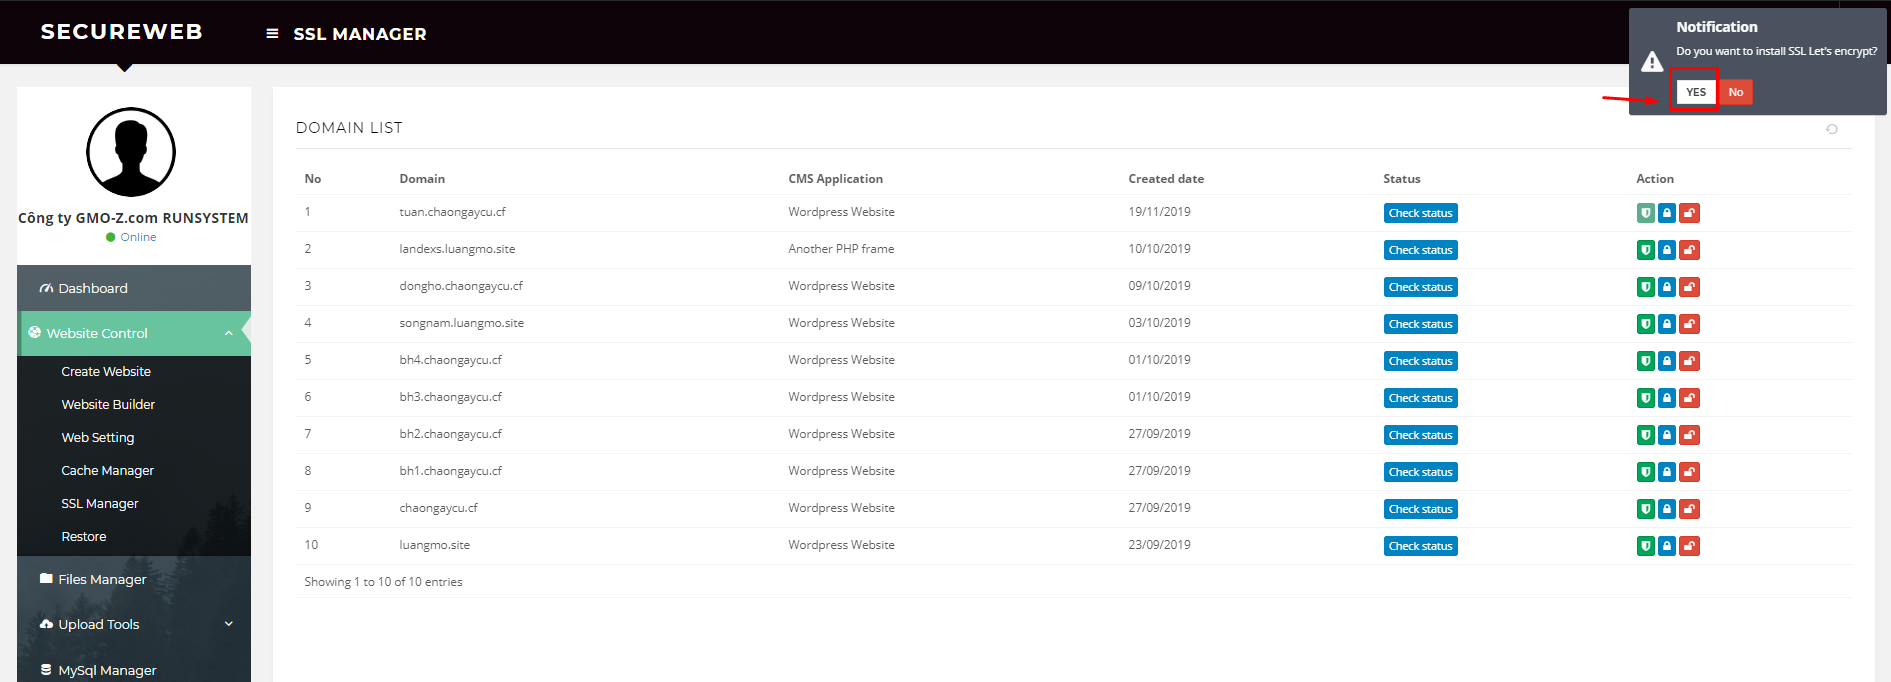The image size is (1891, 682).
Task: Check status for tuan.chaongaycu.cf
Action: point(1420,213)
